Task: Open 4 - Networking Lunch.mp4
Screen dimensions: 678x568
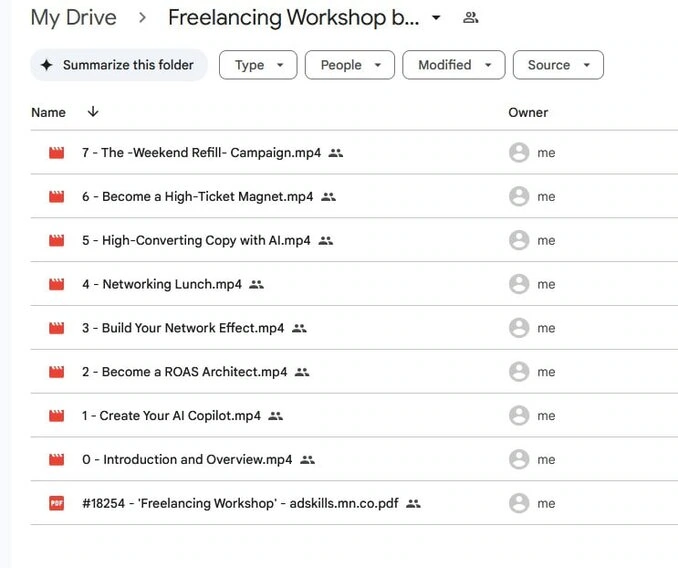Action: [x=162, y=284]
